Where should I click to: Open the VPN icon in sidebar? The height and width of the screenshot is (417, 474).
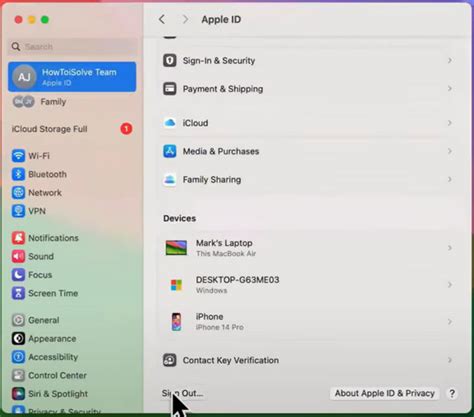point(18,211)
